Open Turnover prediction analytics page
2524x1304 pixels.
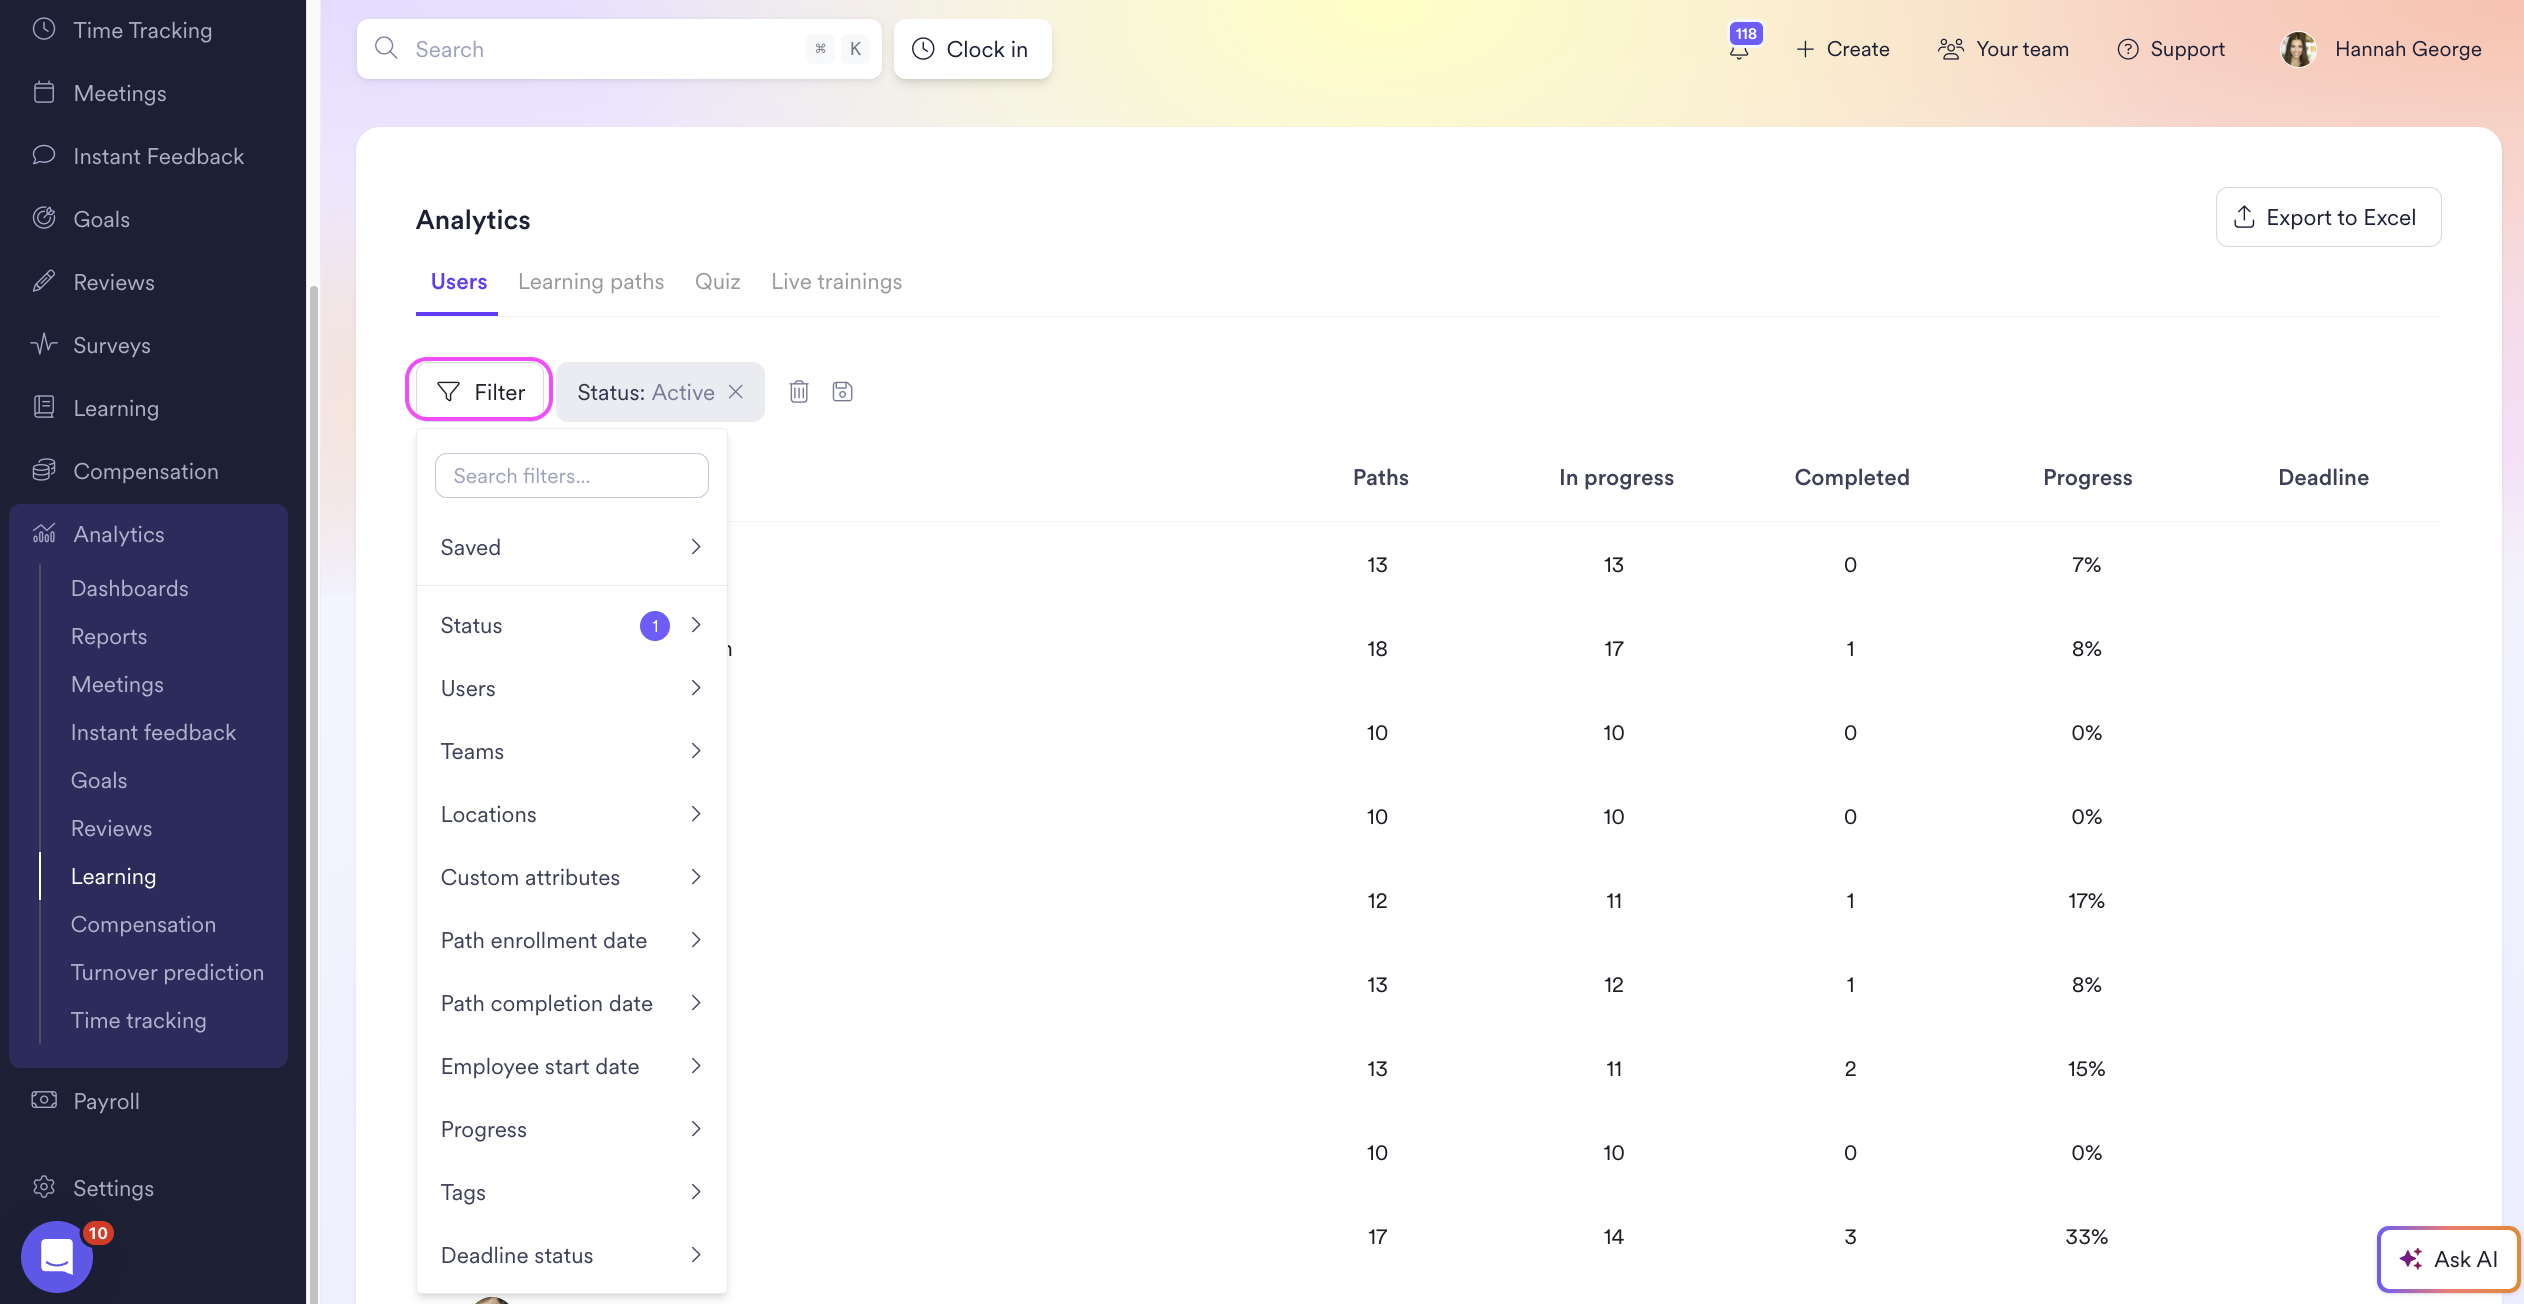click(167, 972)
